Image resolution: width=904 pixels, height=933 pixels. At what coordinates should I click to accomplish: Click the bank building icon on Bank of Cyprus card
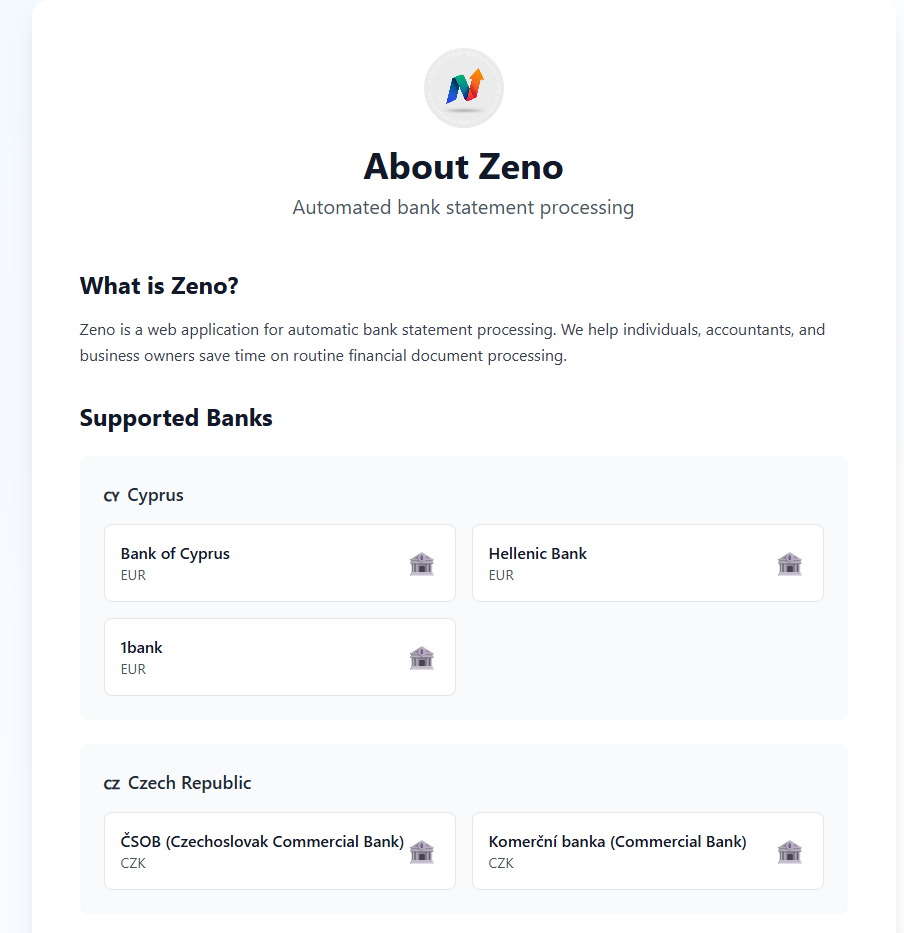point(421,564)
